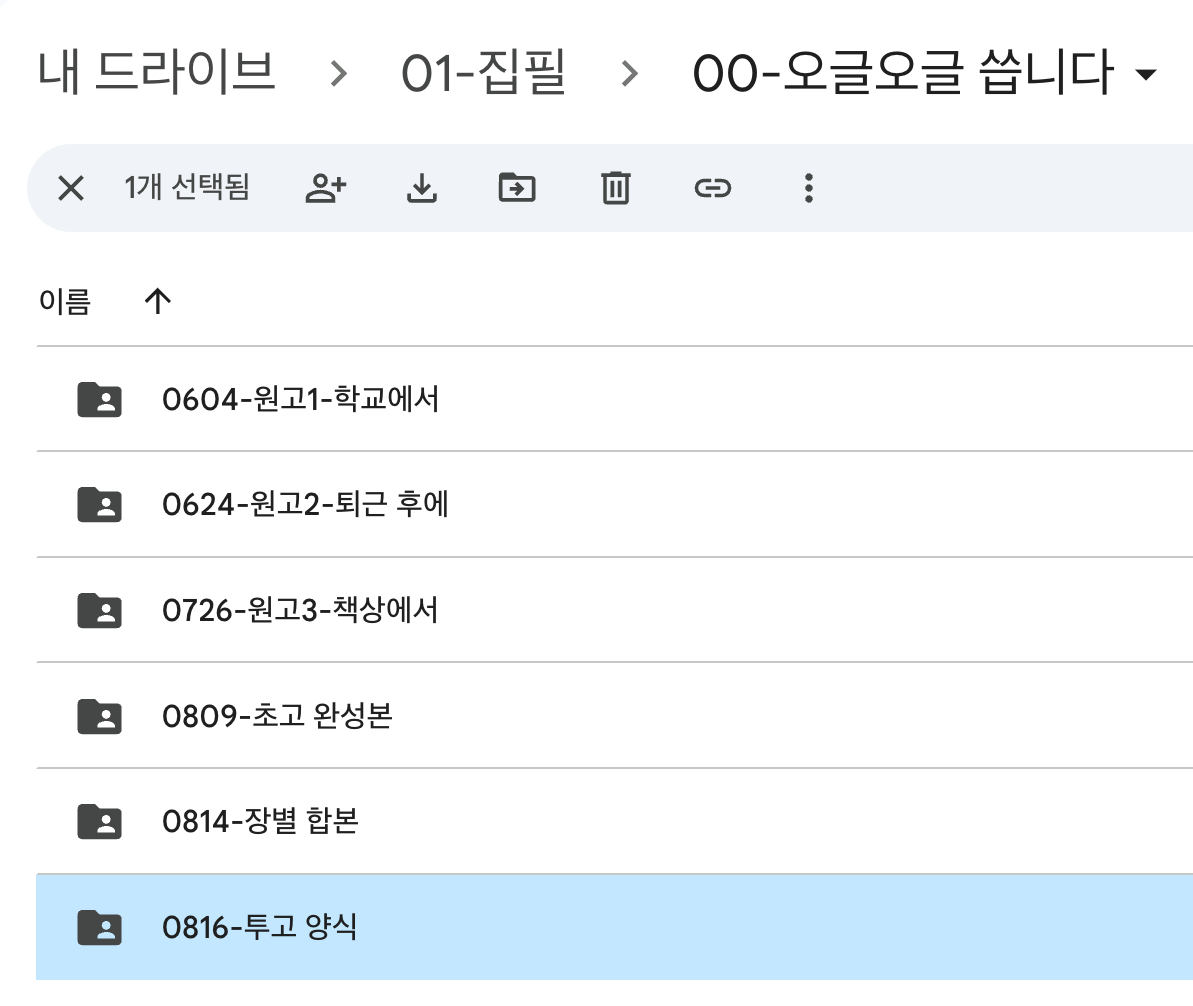Image resolution: width=1193 pixels, height=1006 pixels.
Task: Click the trash delete icon
Action: point(616,188)
